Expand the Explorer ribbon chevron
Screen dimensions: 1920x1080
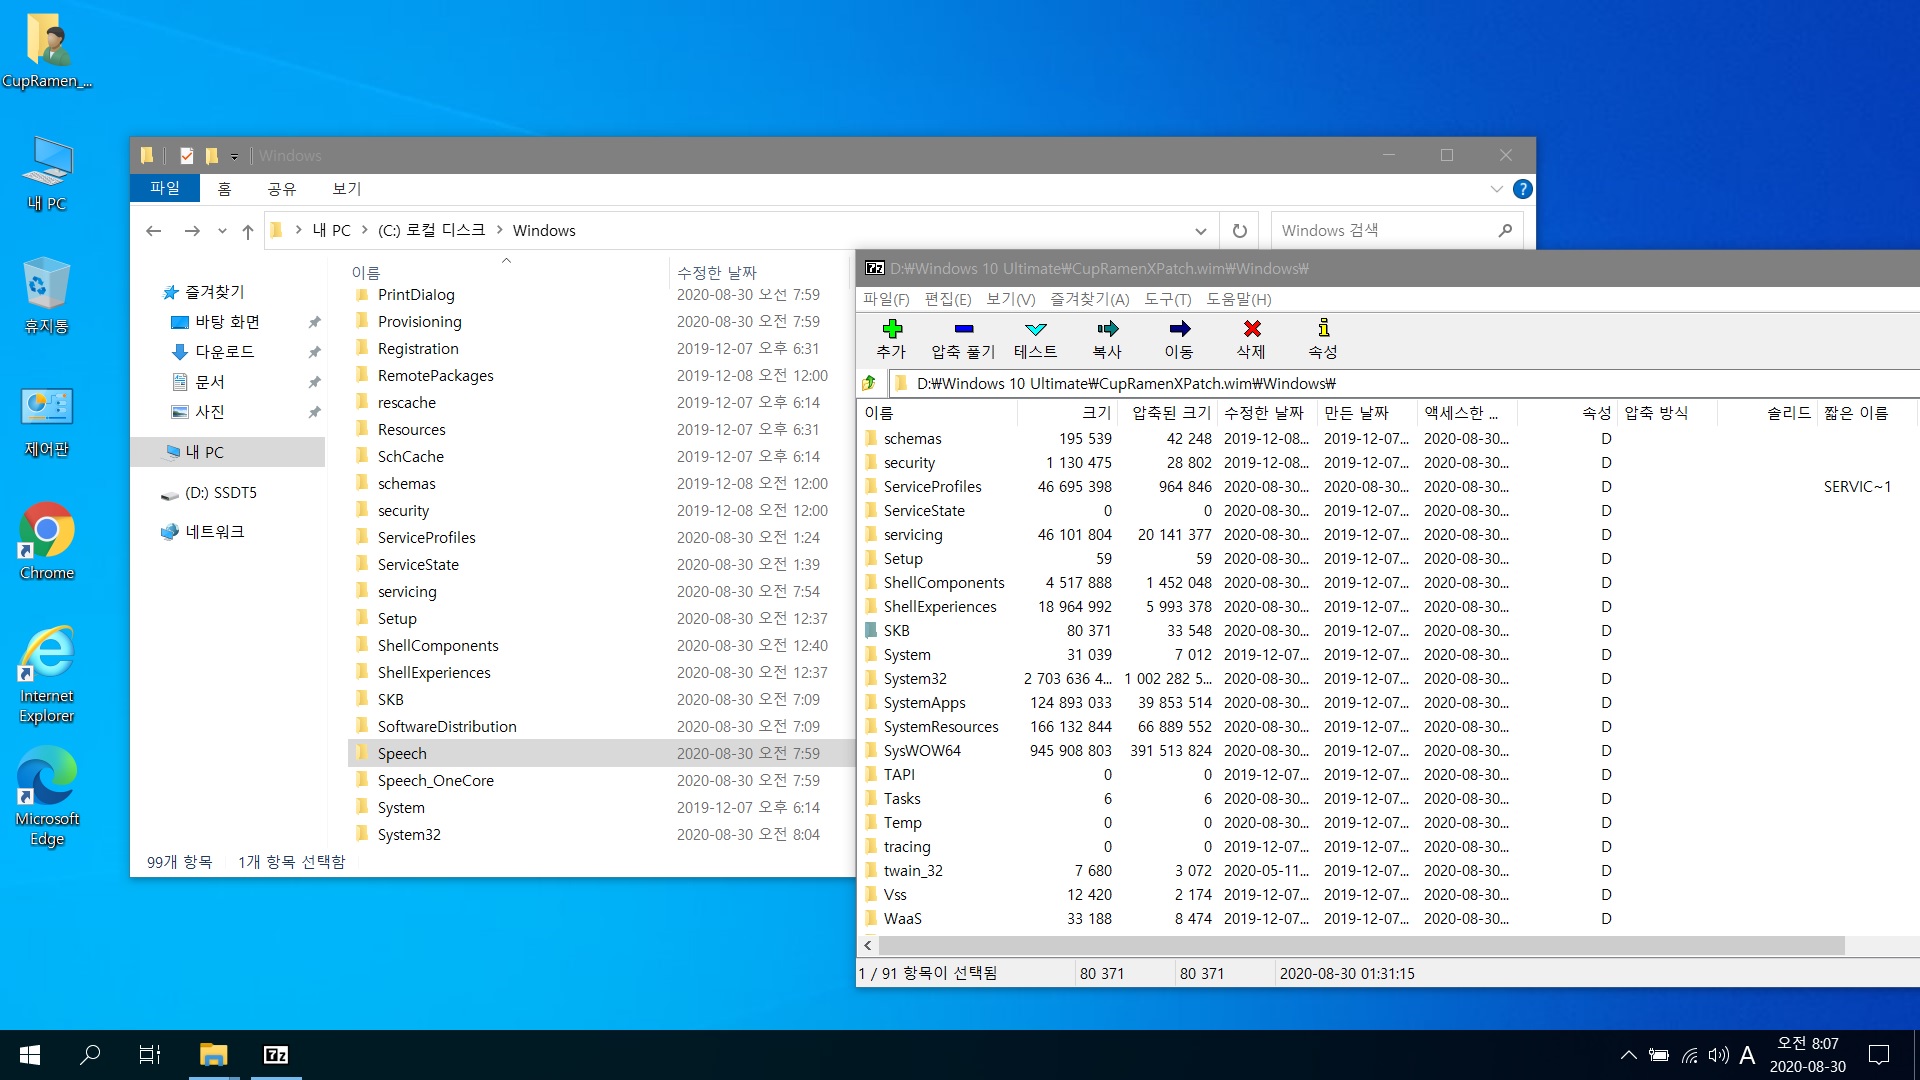(x=1496, y=189)
